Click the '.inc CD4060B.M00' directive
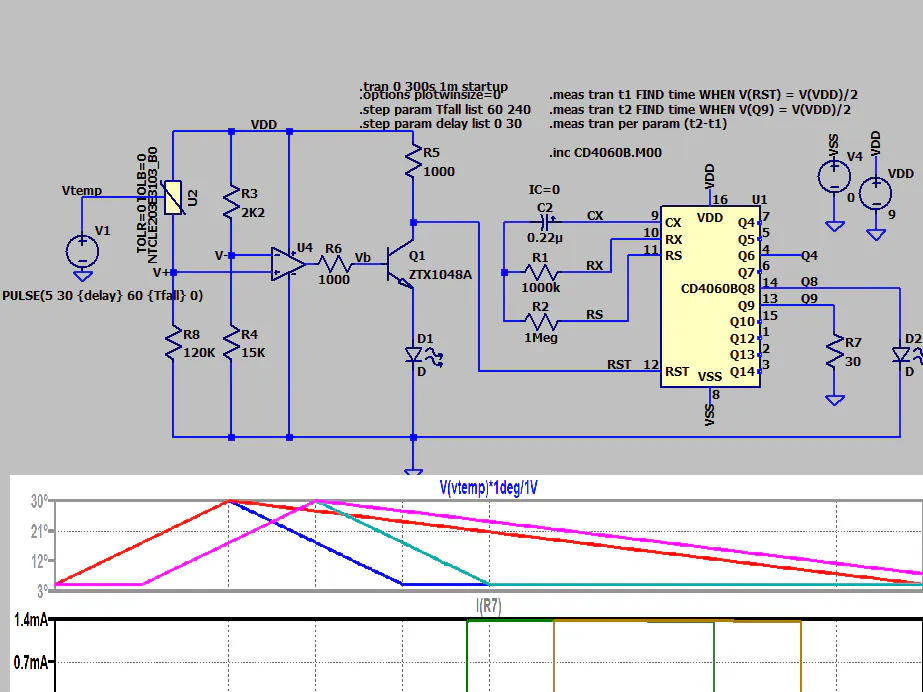The image size is (923, 692). coord(606,152)
